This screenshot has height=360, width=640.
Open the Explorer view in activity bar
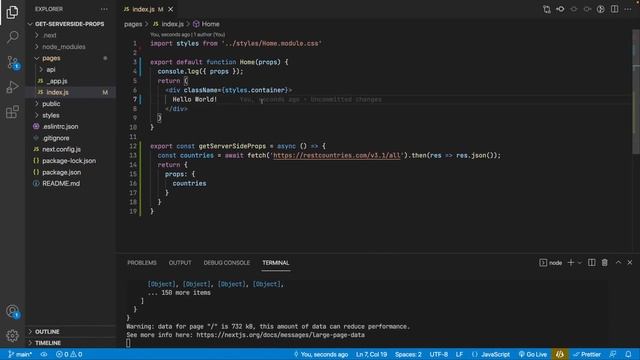[12, 12]
